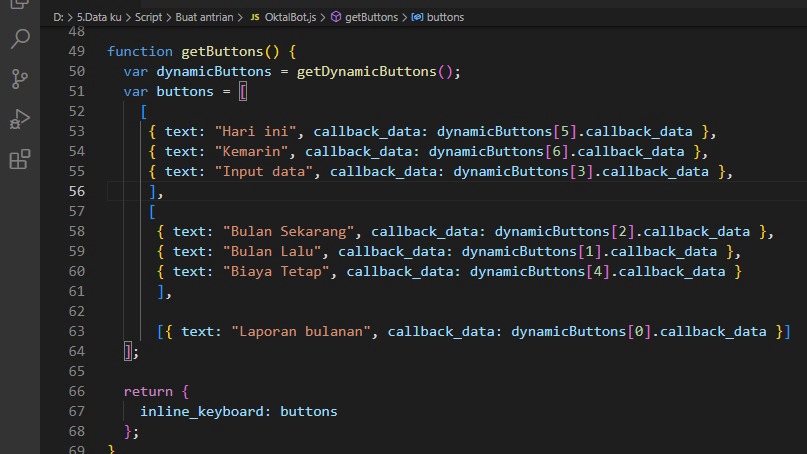Open the Run and Debug view
The image size is (807, 454).
point(20,119)
